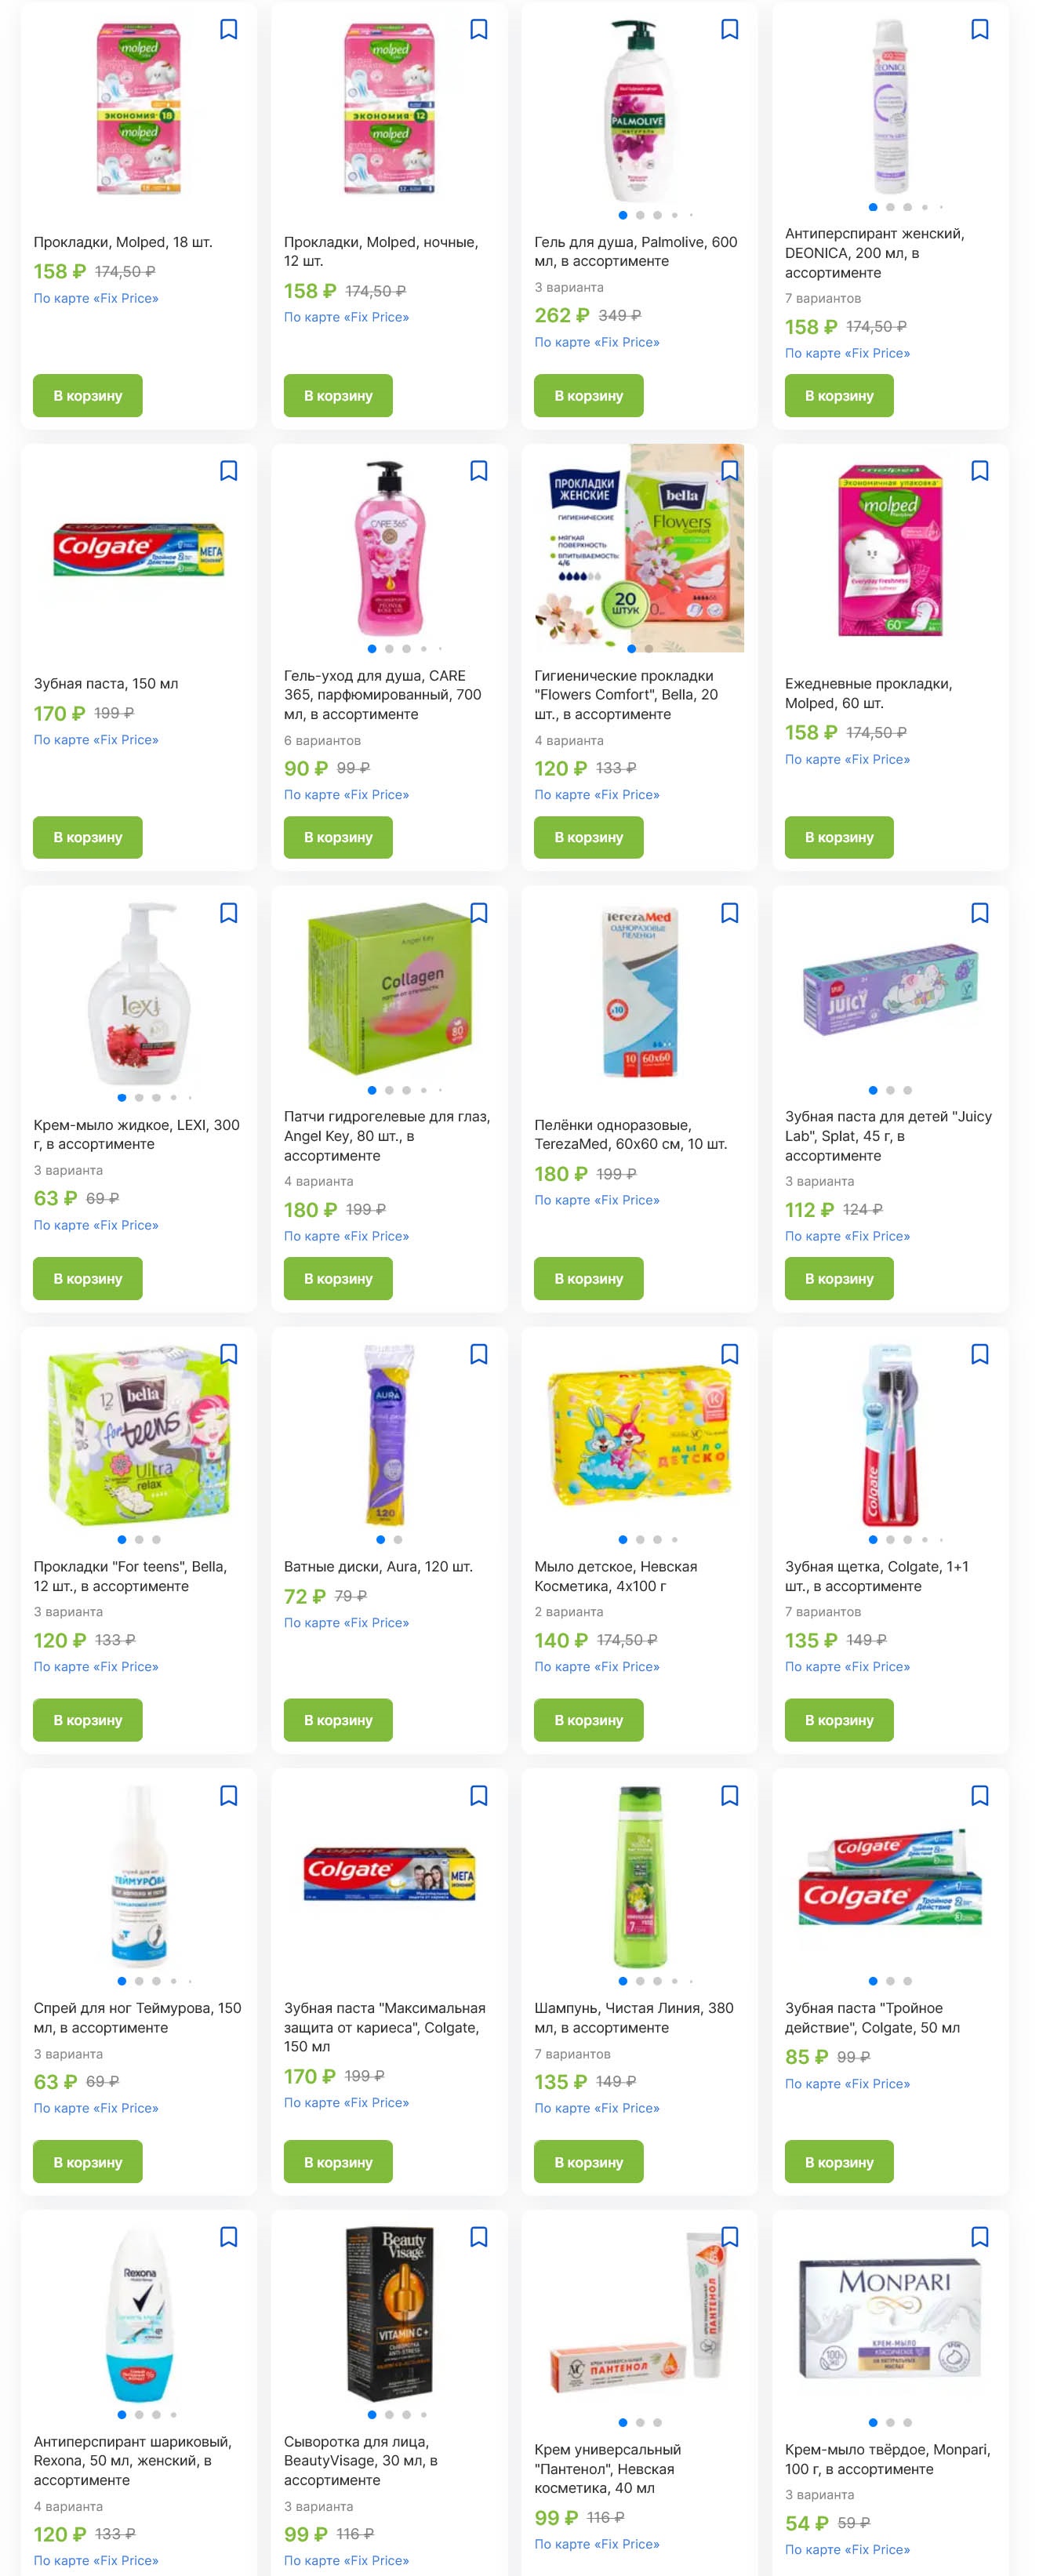Screen dimensions: 1050x2576
Task: Save Palmolive shower gel to favorites
Action: tap(729, 30)
